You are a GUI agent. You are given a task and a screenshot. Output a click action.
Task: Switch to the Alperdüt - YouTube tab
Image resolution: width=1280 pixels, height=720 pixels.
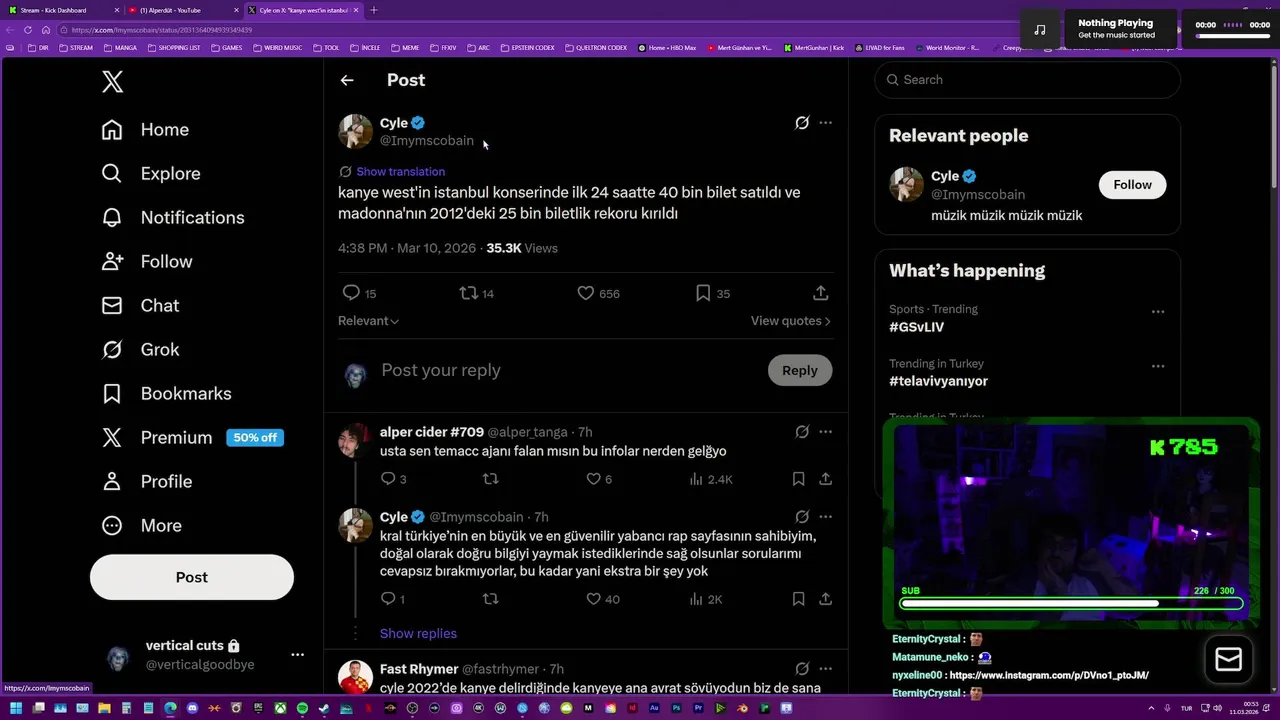point(182,10)
